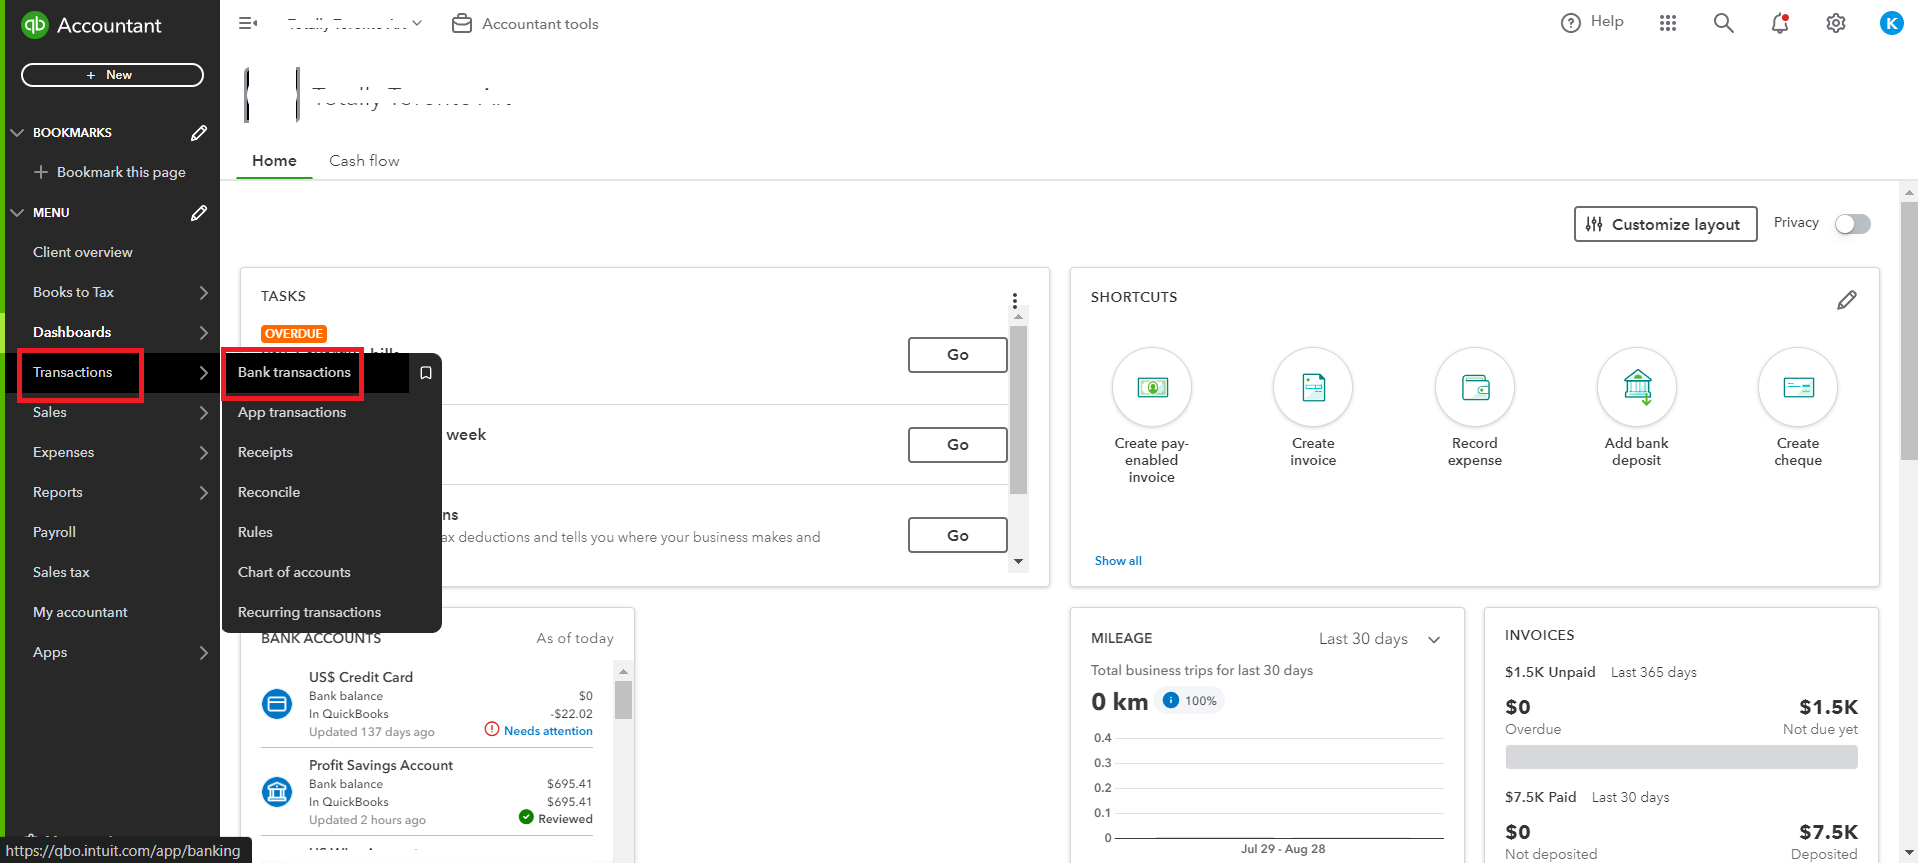Open the settings gear icon
Screen dimensions: 1918x863
[1836, 23]
